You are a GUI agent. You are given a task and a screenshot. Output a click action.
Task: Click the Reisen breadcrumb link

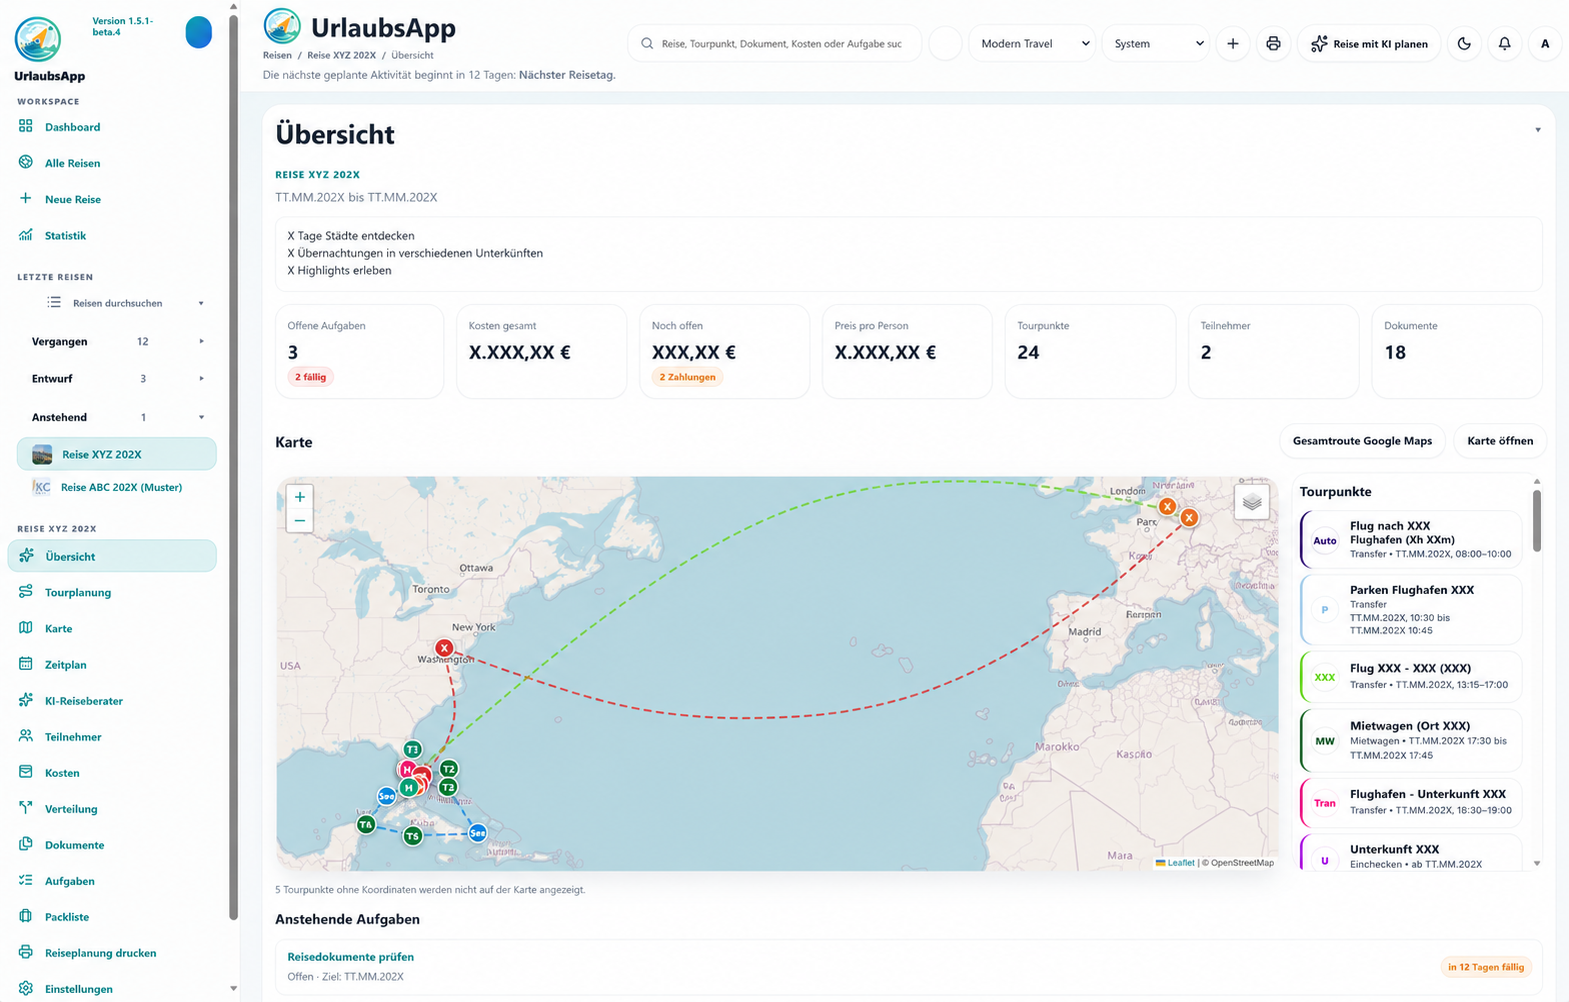(277, 55)
